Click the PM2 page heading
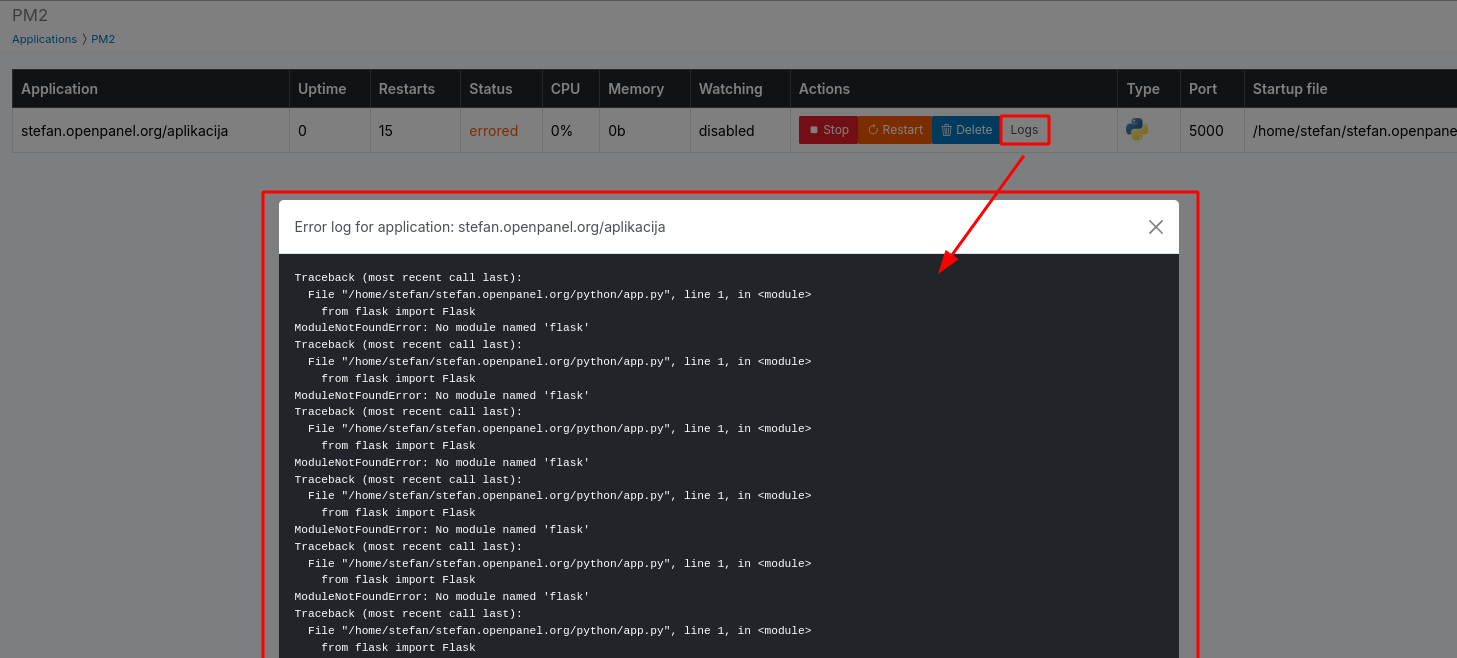This screenshot has height=658, width=1457. point(30,15)
